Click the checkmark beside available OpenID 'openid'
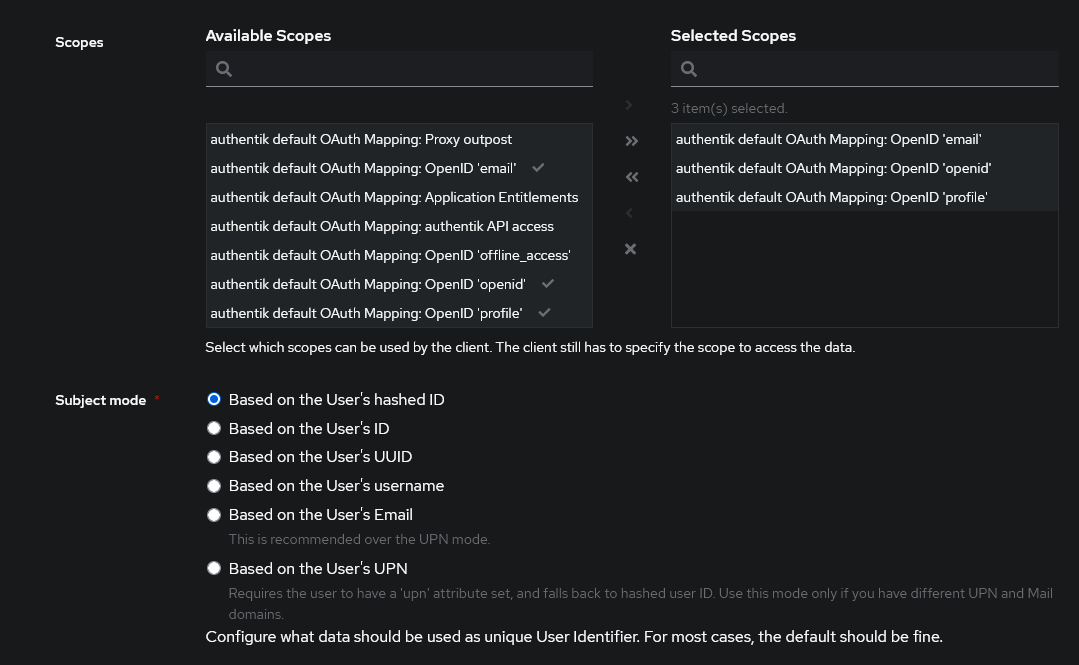Viewport: 1079px width, 665px height. (548, 284)
